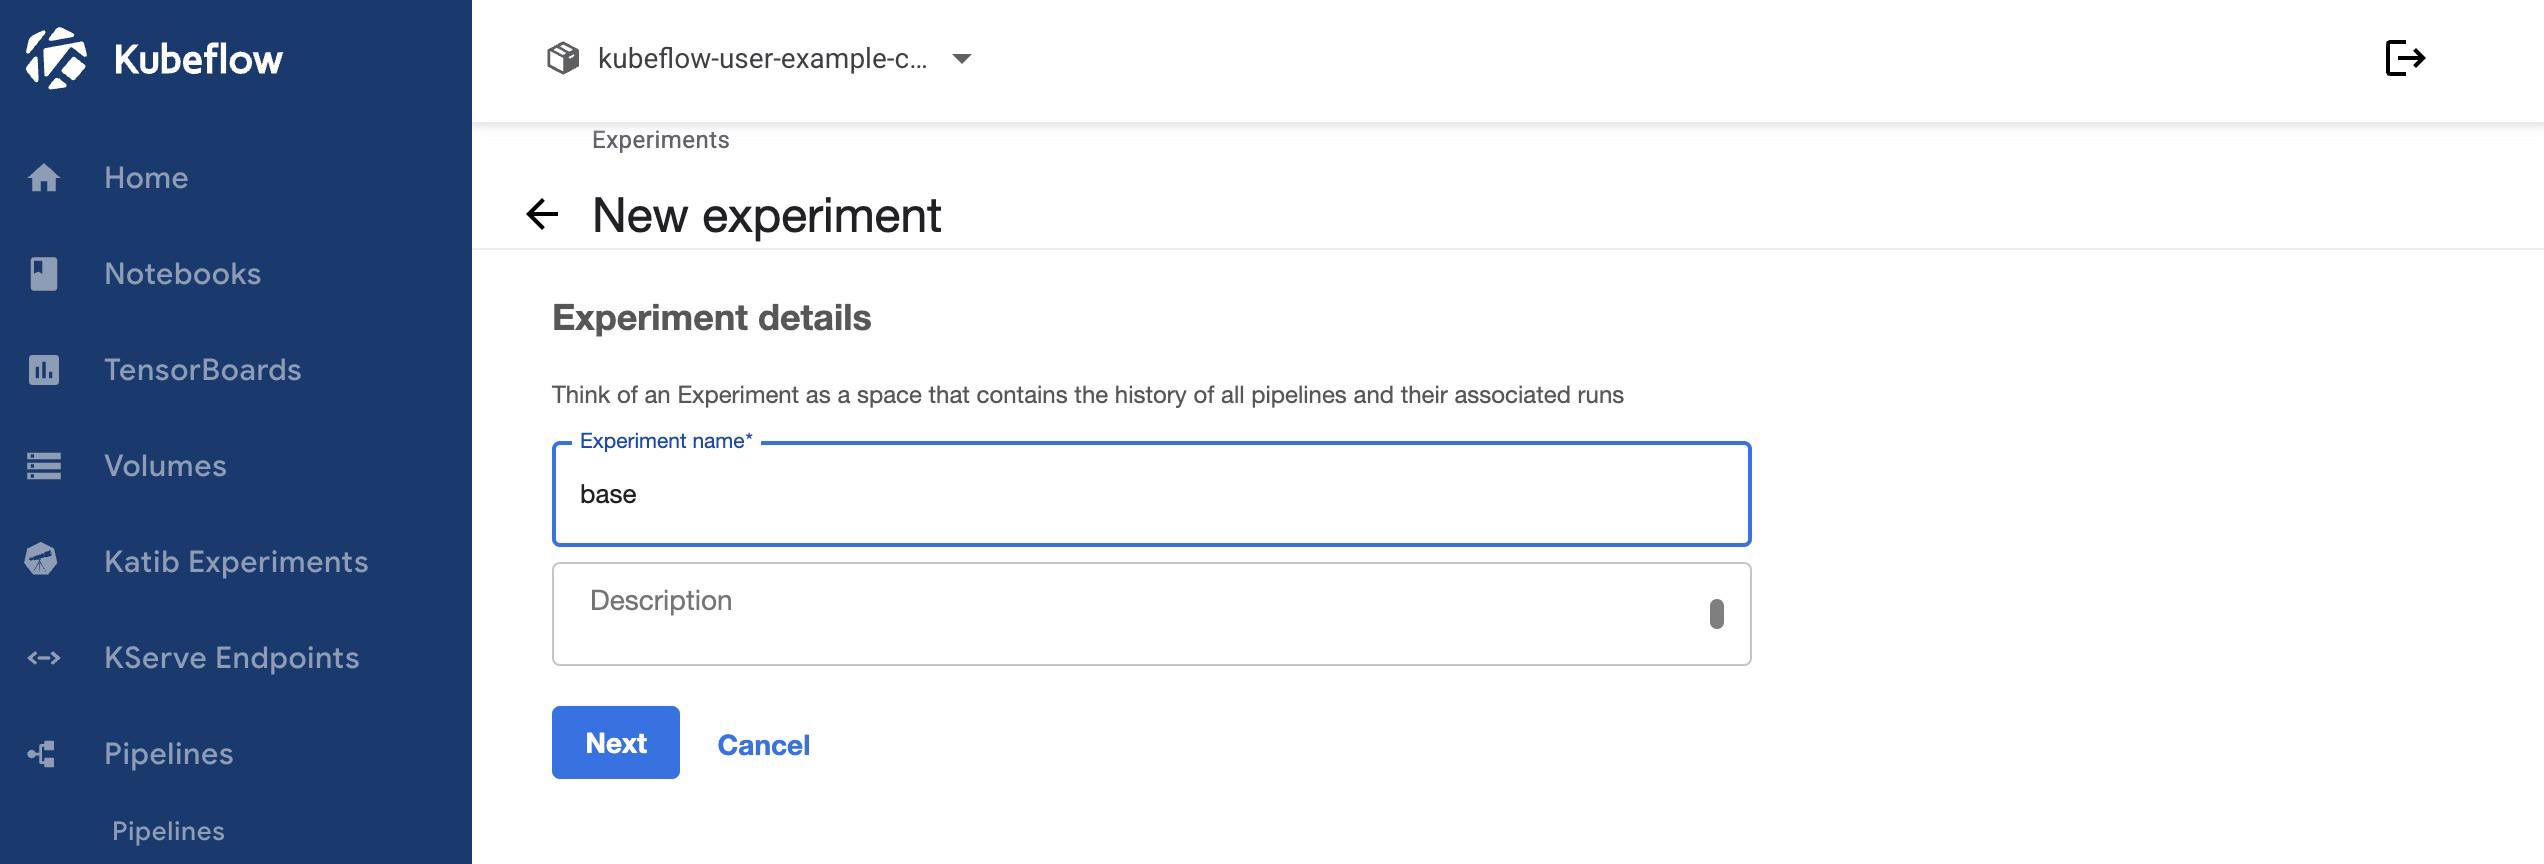2544x864 pixels.
Task: Cancel the new experiment creation
Action: pyautogui.click(x=763, y=743)
